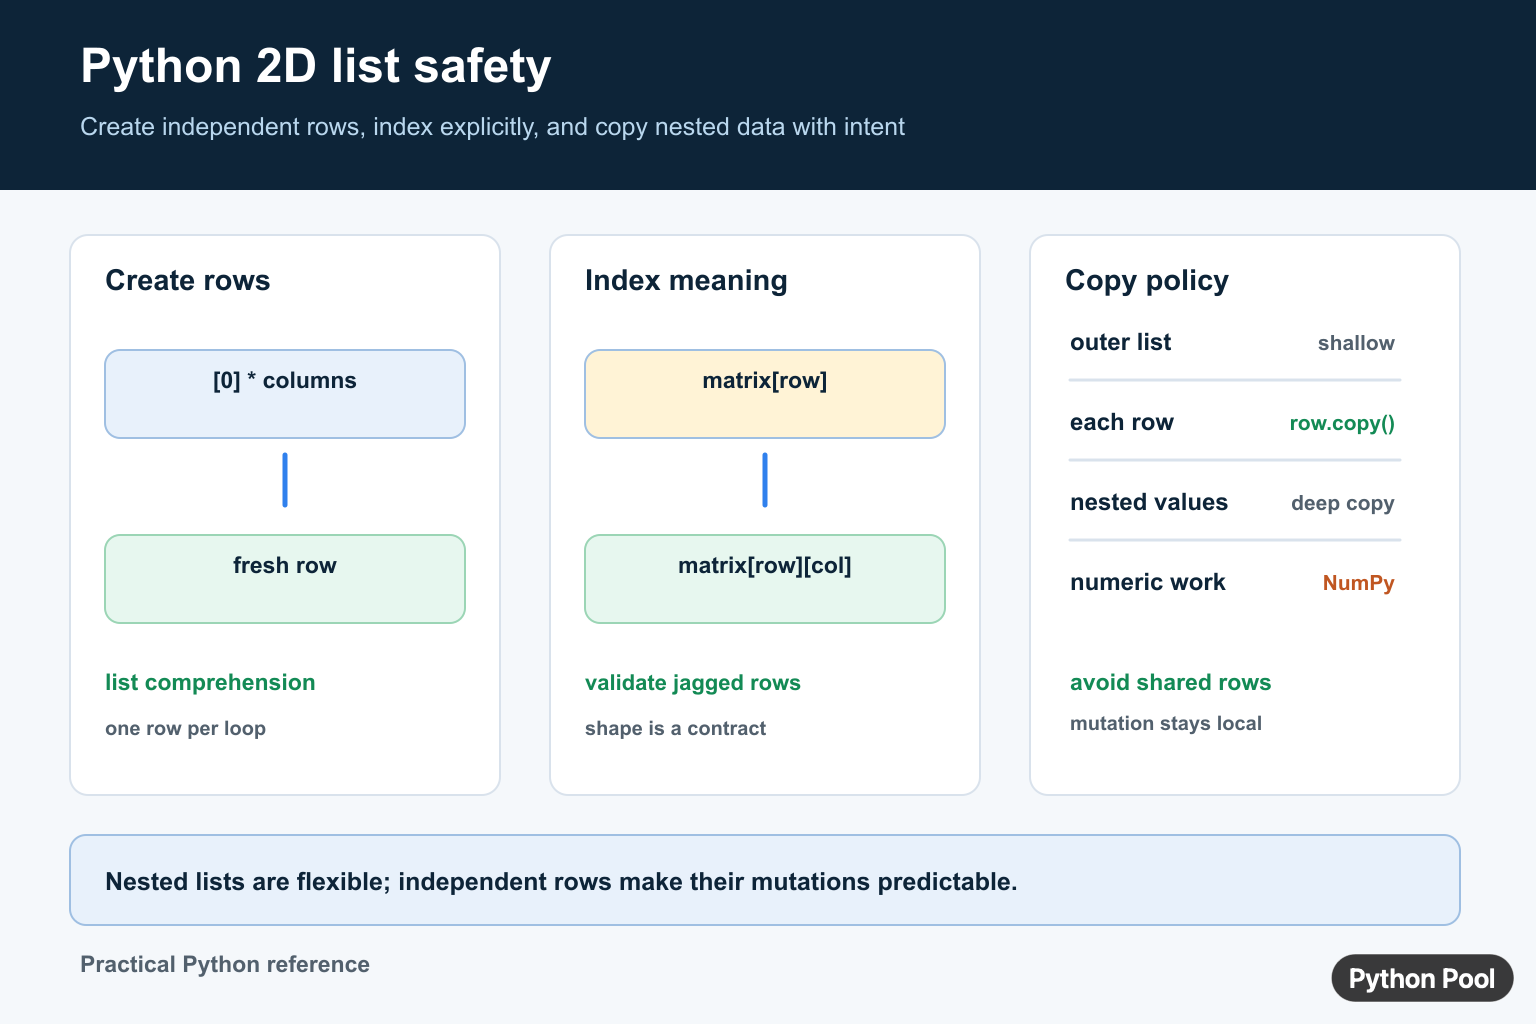Click the deep copy value
Image resolution: width=1536 pixels, height=1024 pixels.
[x=1342, y=503]
